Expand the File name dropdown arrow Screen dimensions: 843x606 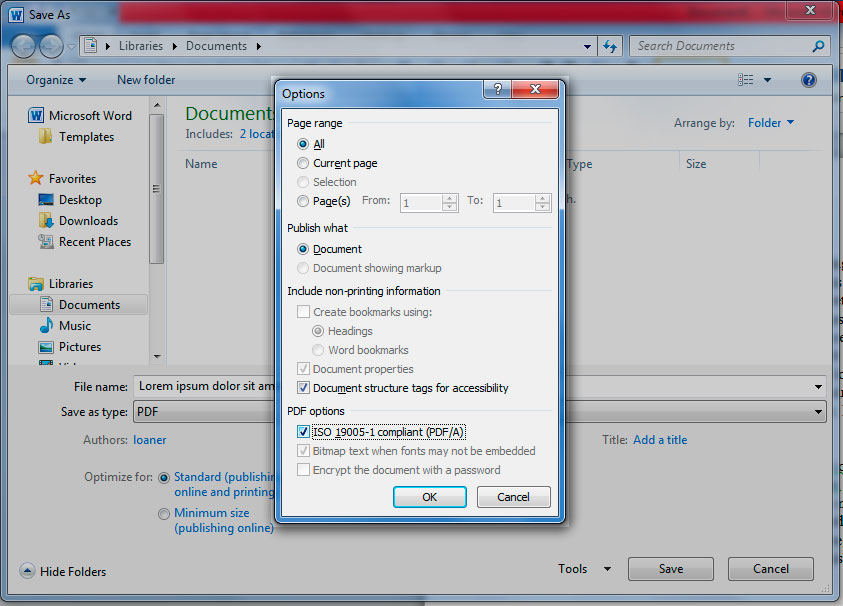[818, 387]
